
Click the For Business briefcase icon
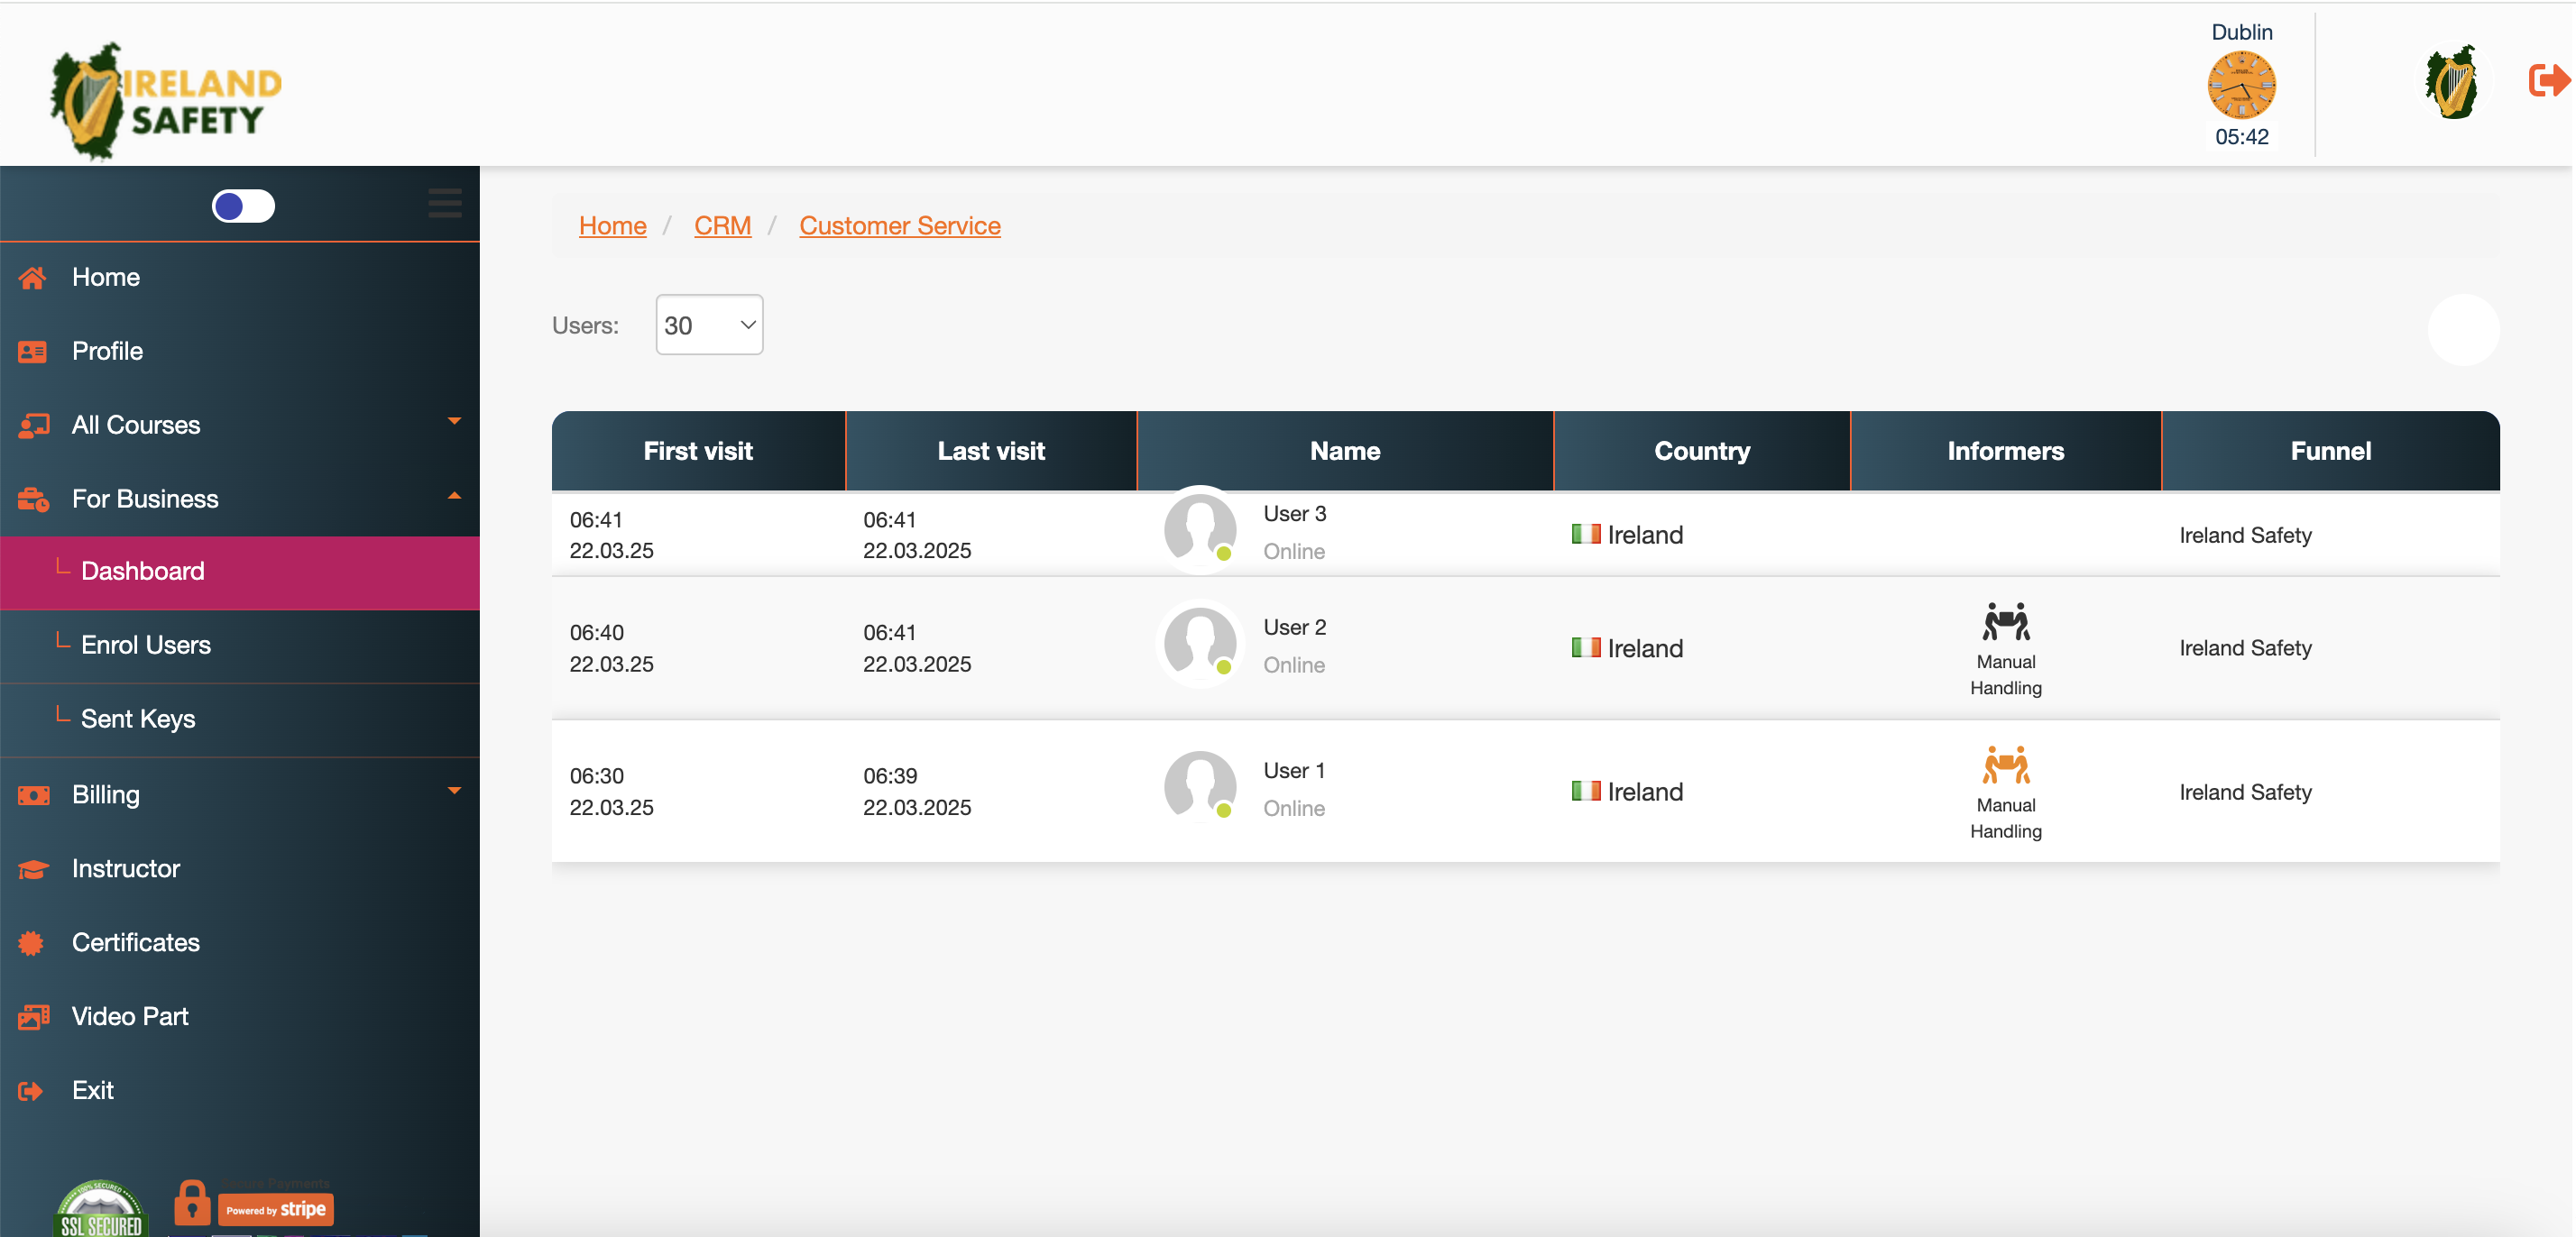(33, 499)
